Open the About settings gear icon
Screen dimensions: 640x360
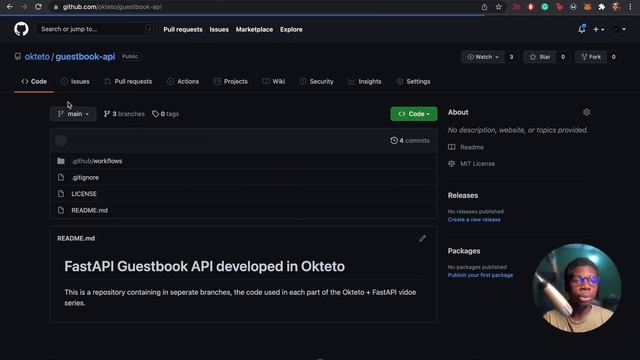tap(587, 112)
